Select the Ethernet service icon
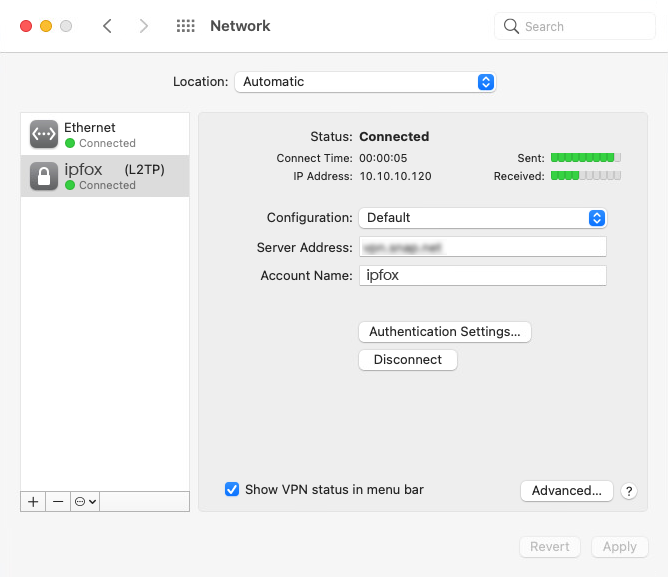 pyautogui.click(x=44, y=134)
